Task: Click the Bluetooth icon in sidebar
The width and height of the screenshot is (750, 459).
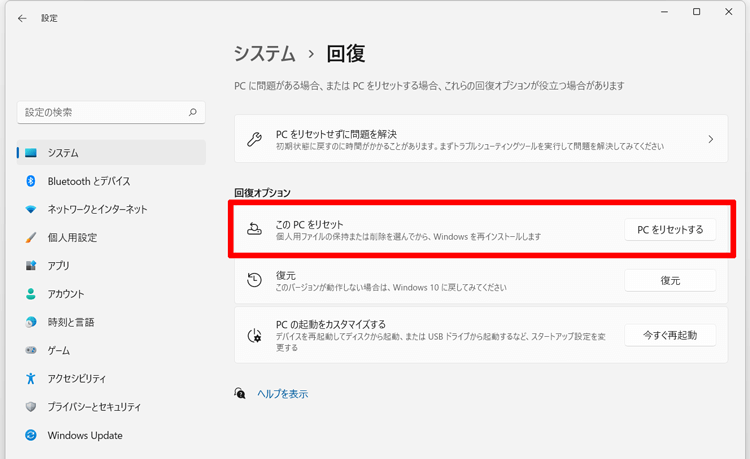Action: coord(31,181)
